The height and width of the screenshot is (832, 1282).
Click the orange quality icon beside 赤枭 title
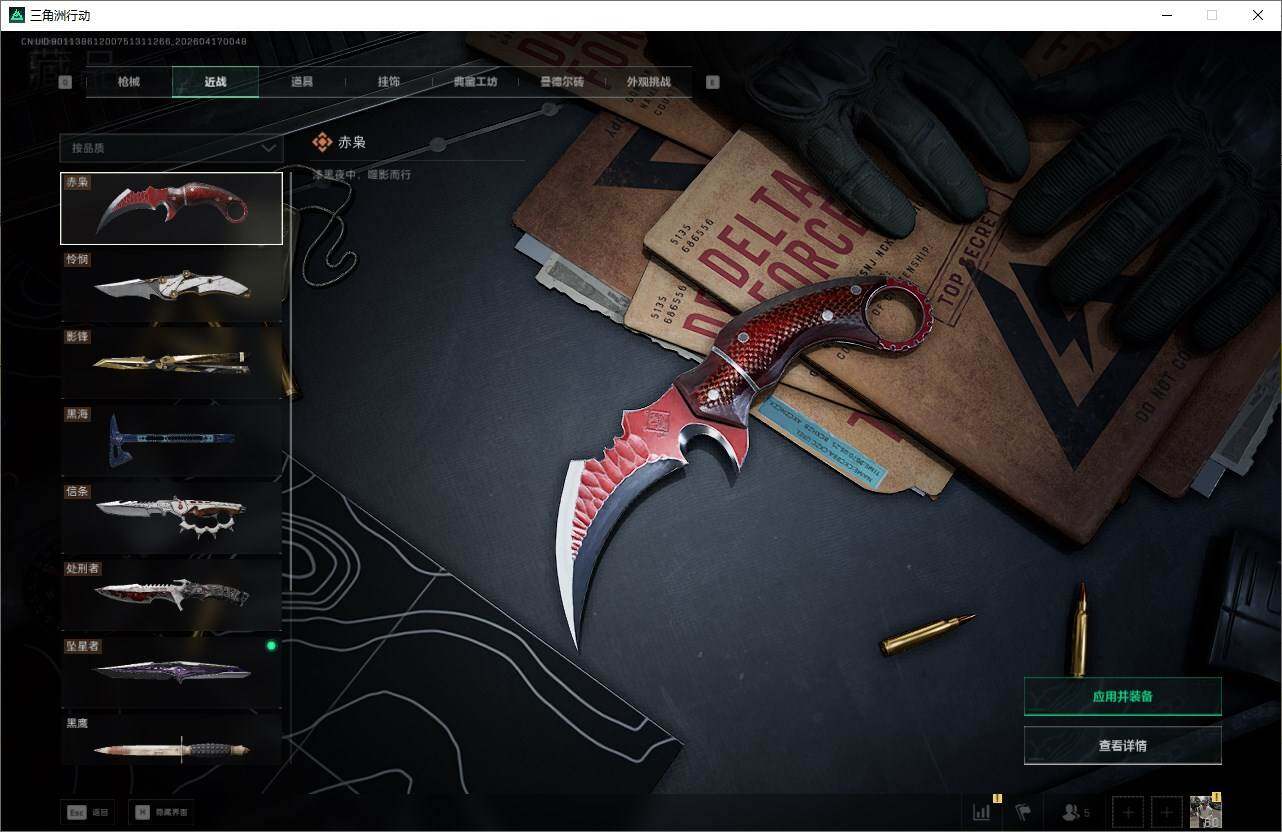322,142
